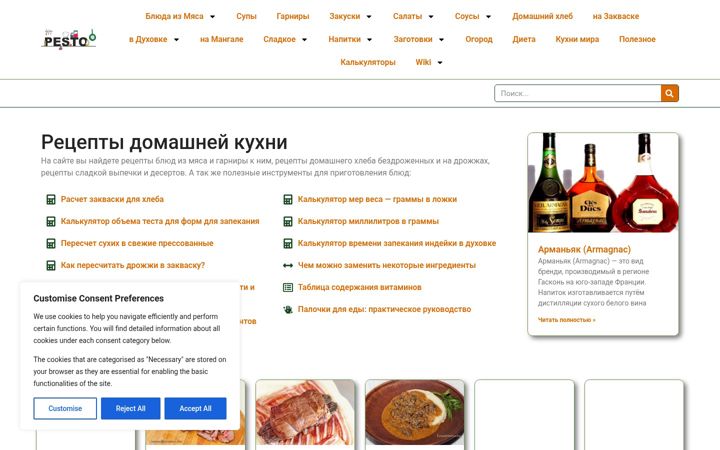Screen dimensions: 720x450
Task: Open link Как пересчитать дрожжи в закваску?
Action: coord(133,265)
